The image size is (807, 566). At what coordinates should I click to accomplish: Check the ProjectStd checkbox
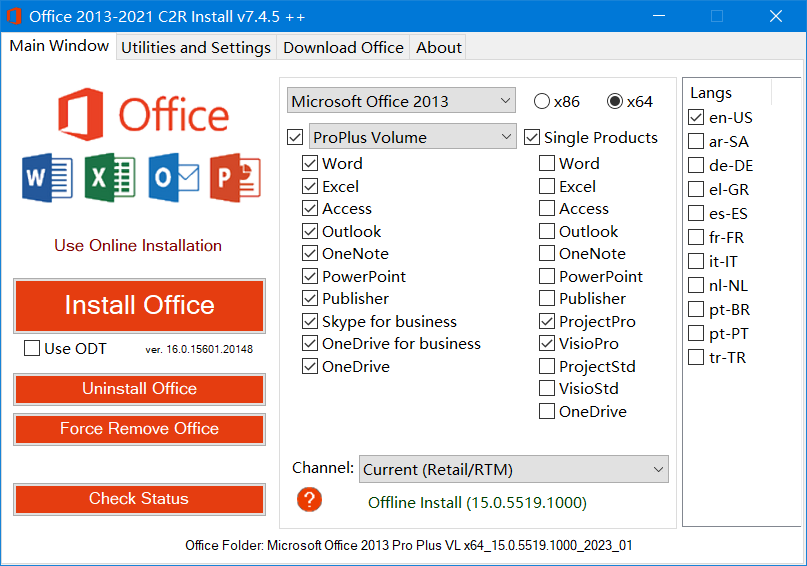pos(547,366)
